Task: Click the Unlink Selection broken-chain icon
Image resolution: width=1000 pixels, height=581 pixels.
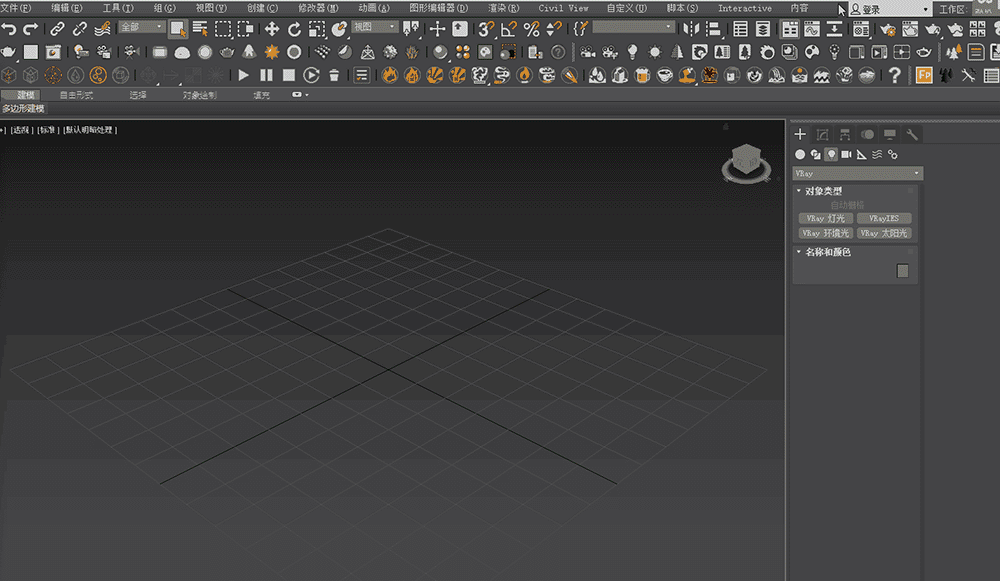Action: pos(80,29)
